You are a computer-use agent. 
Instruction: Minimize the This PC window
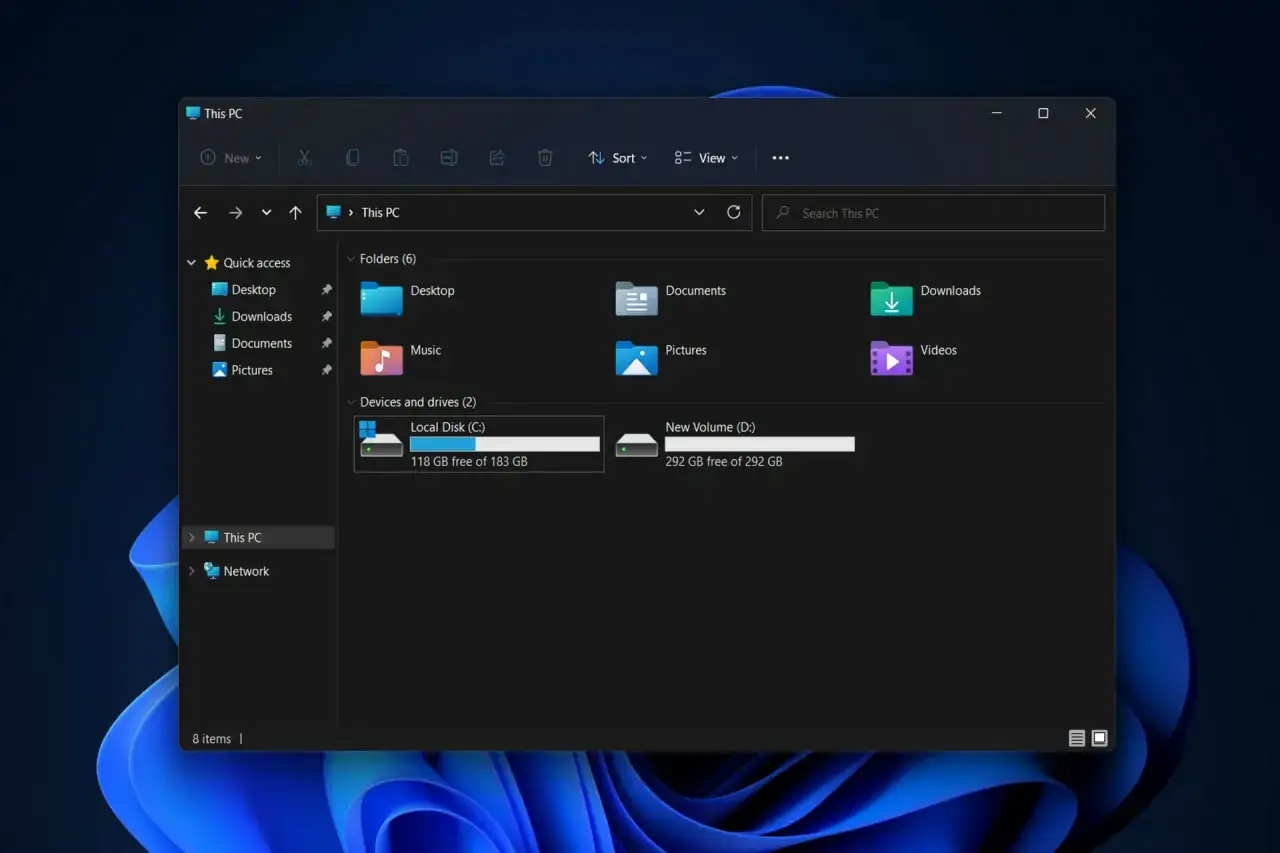[997, 113]
